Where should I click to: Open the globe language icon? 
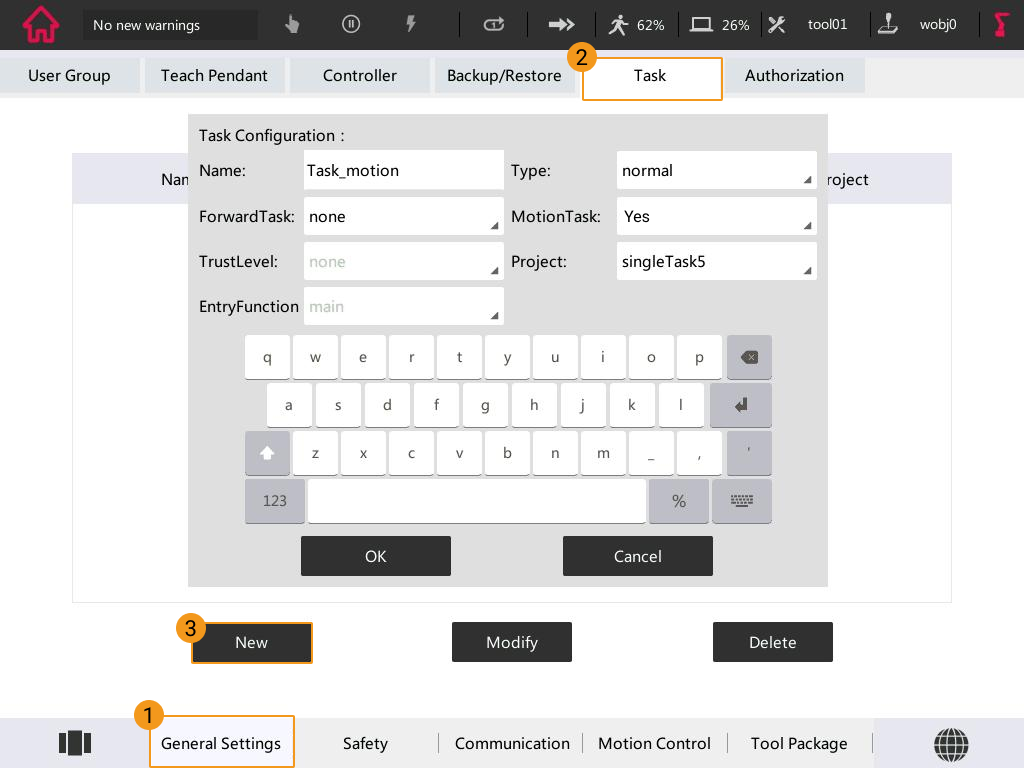coord(951,743)
